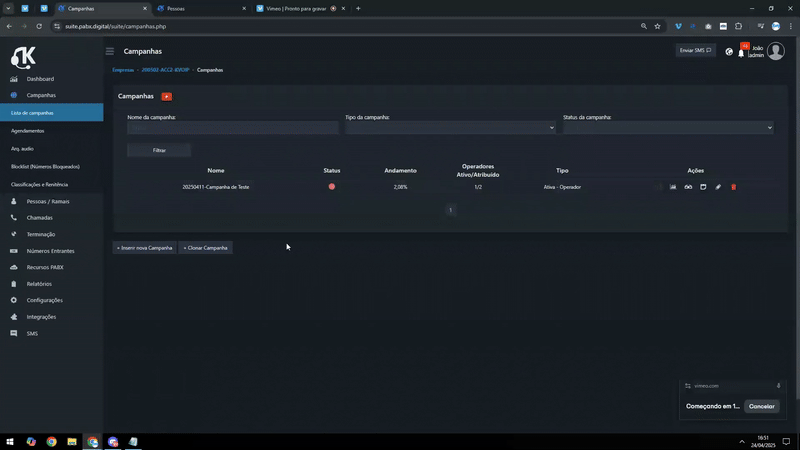The image size is (800, 450).
Task: Click the user avatar profile picture
Action: [776, 51]
